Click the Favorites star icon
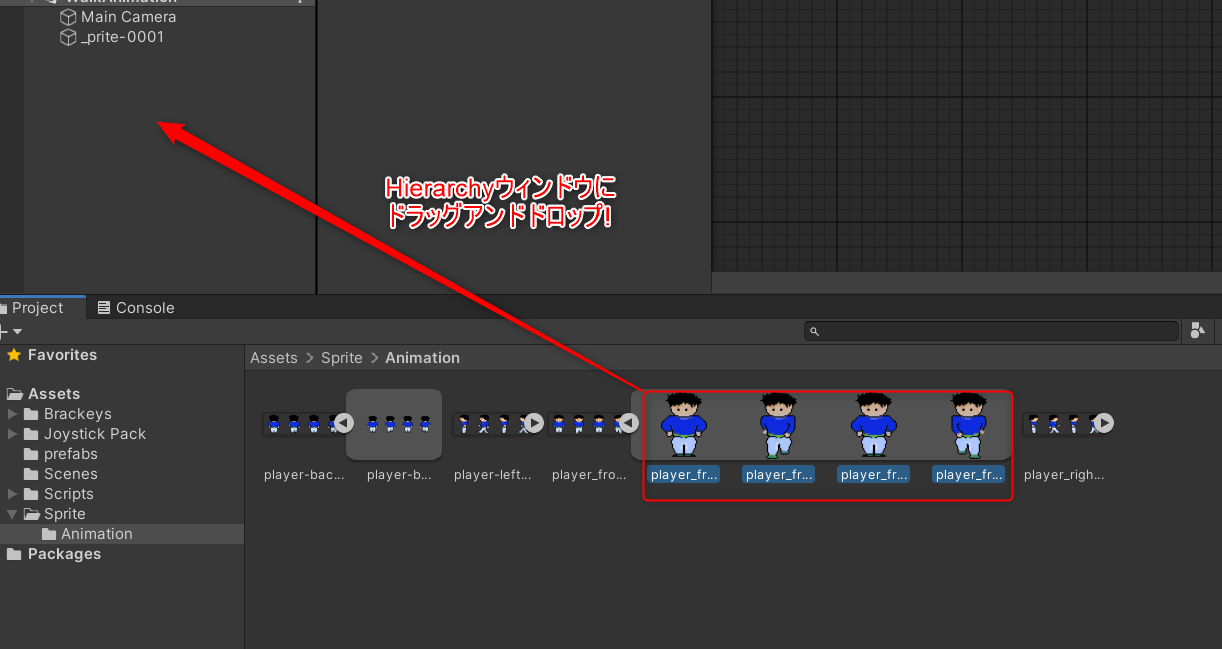The image size is (1222, 649). 14,354
